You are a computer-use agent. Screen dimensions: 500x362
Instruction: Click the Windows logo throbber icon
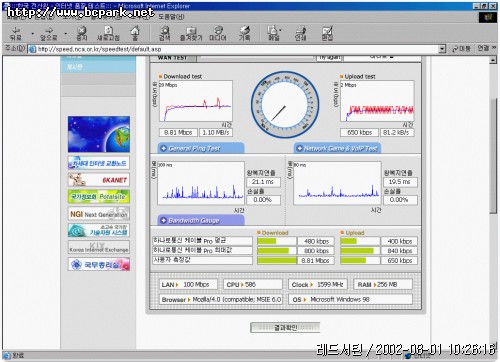488,17
